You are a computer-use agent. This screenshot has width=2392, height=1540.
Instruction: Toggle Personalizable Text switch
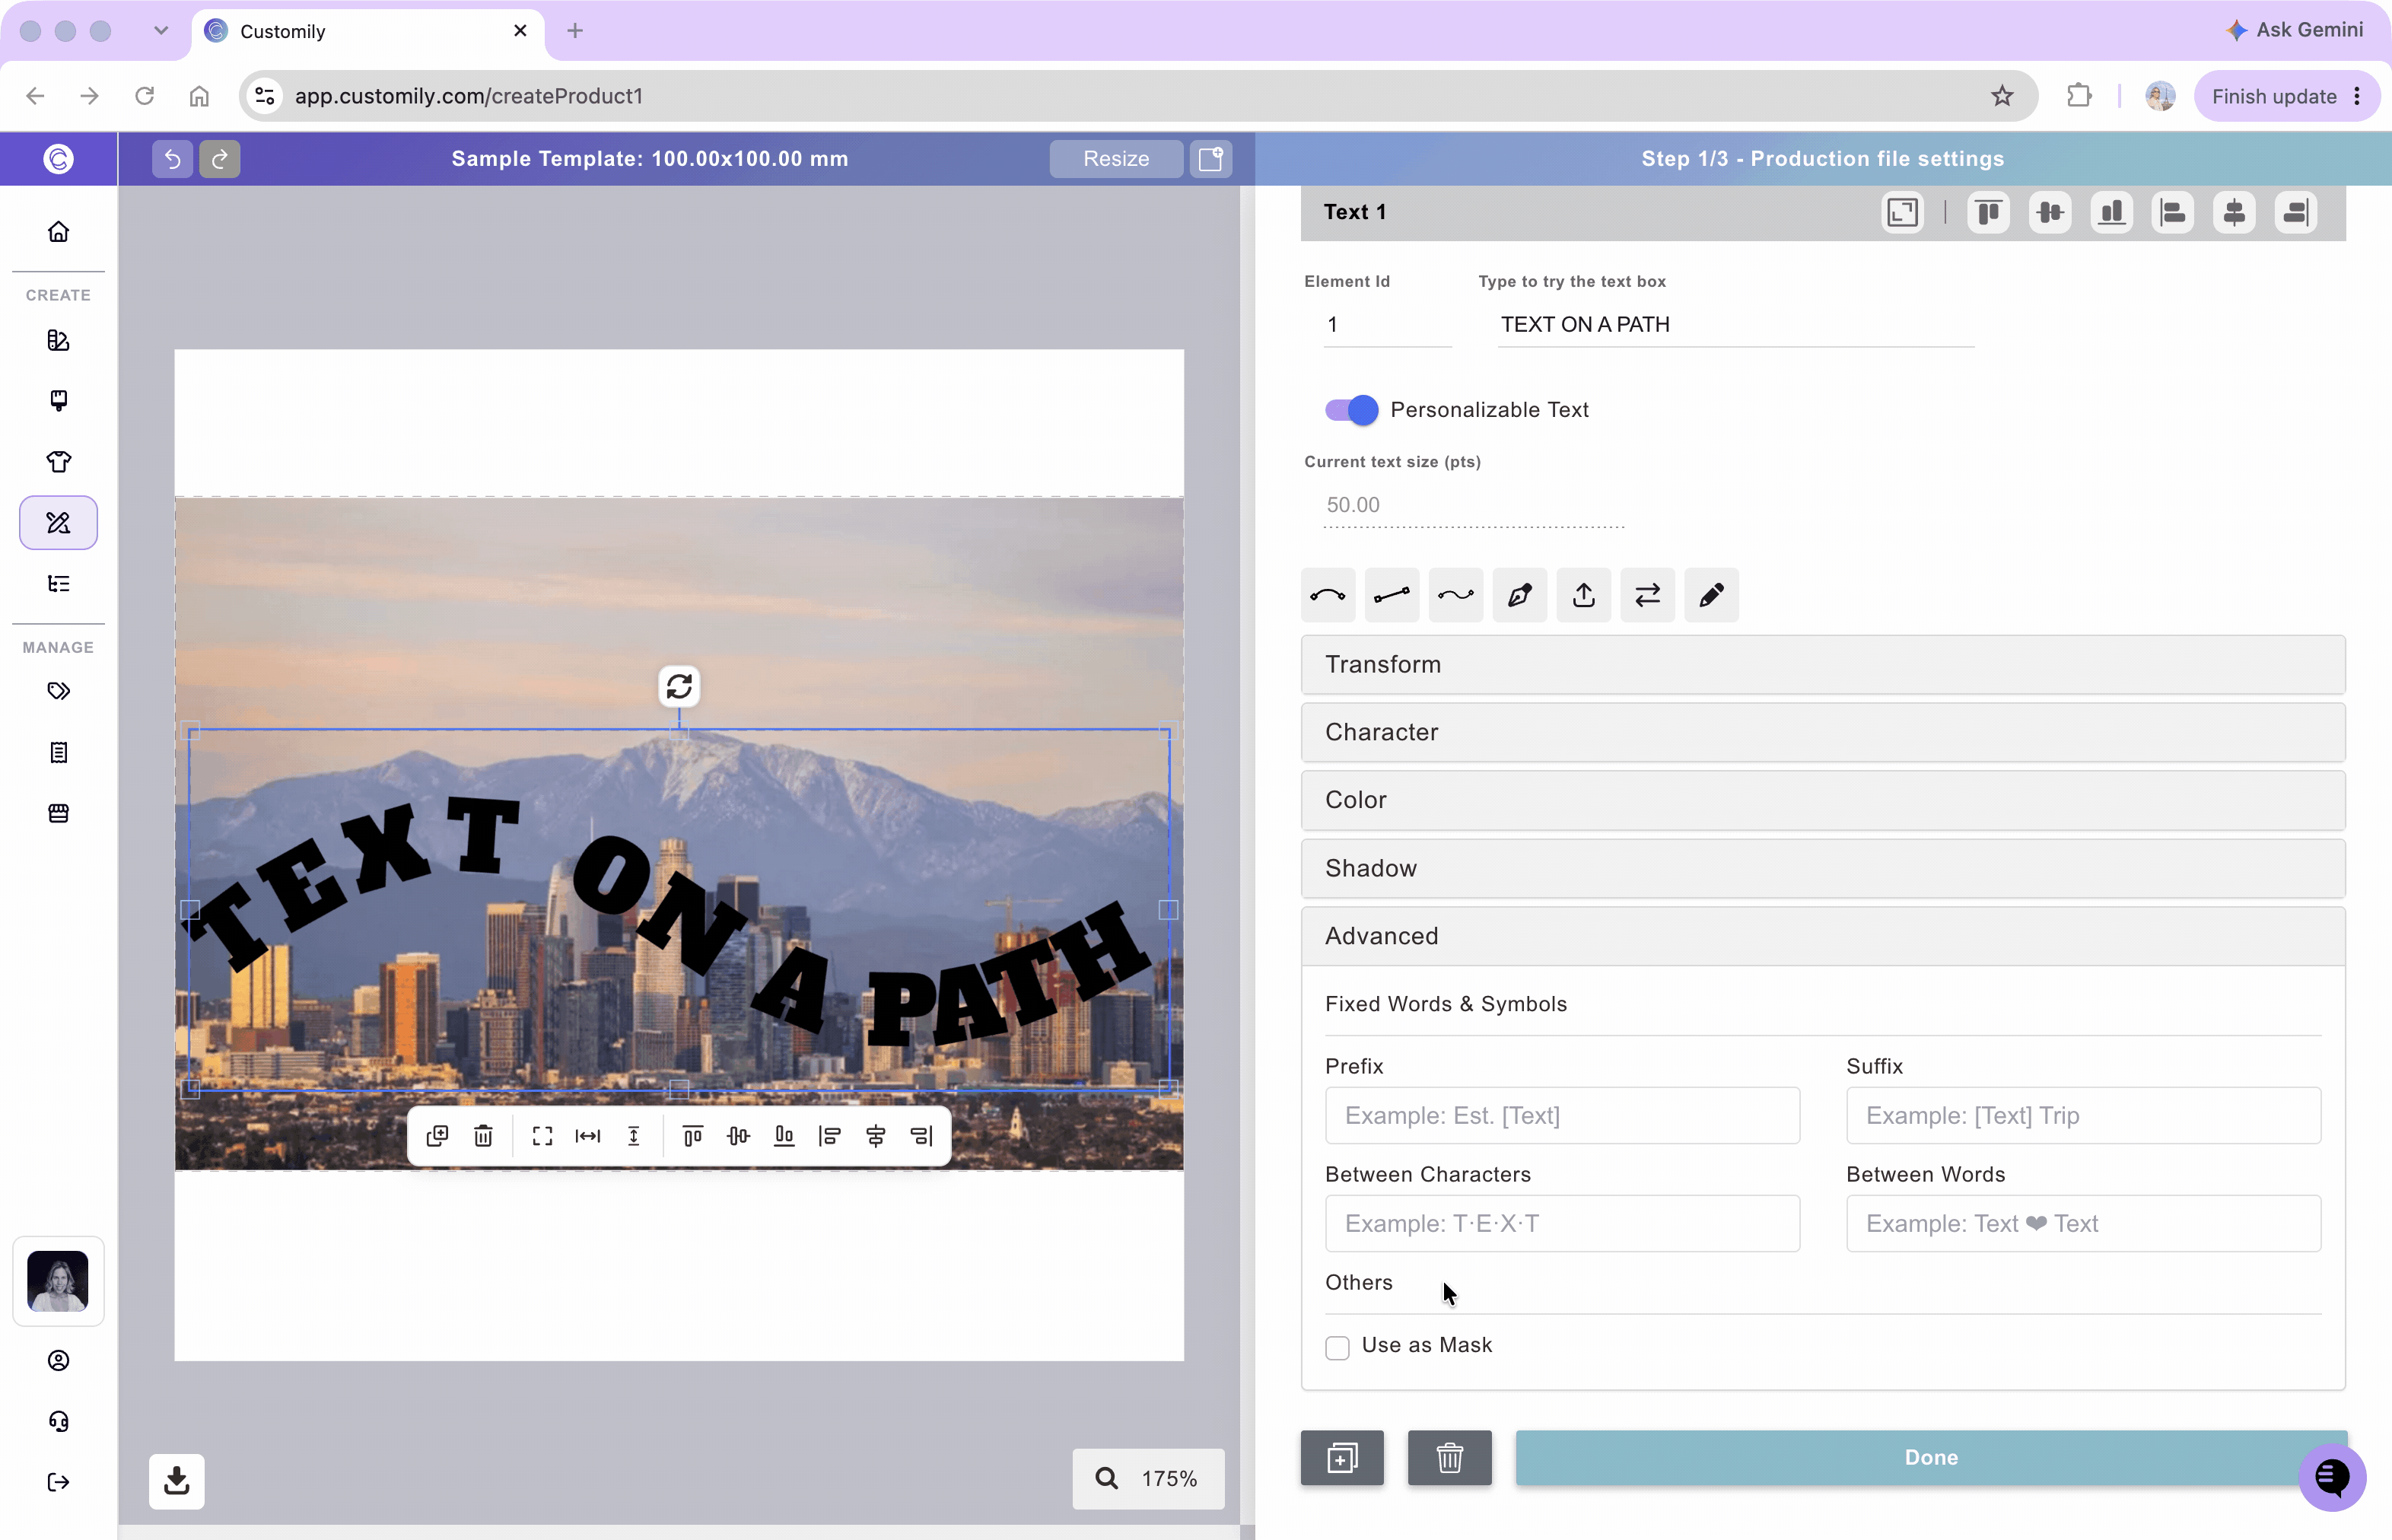tap(1352, 410)
